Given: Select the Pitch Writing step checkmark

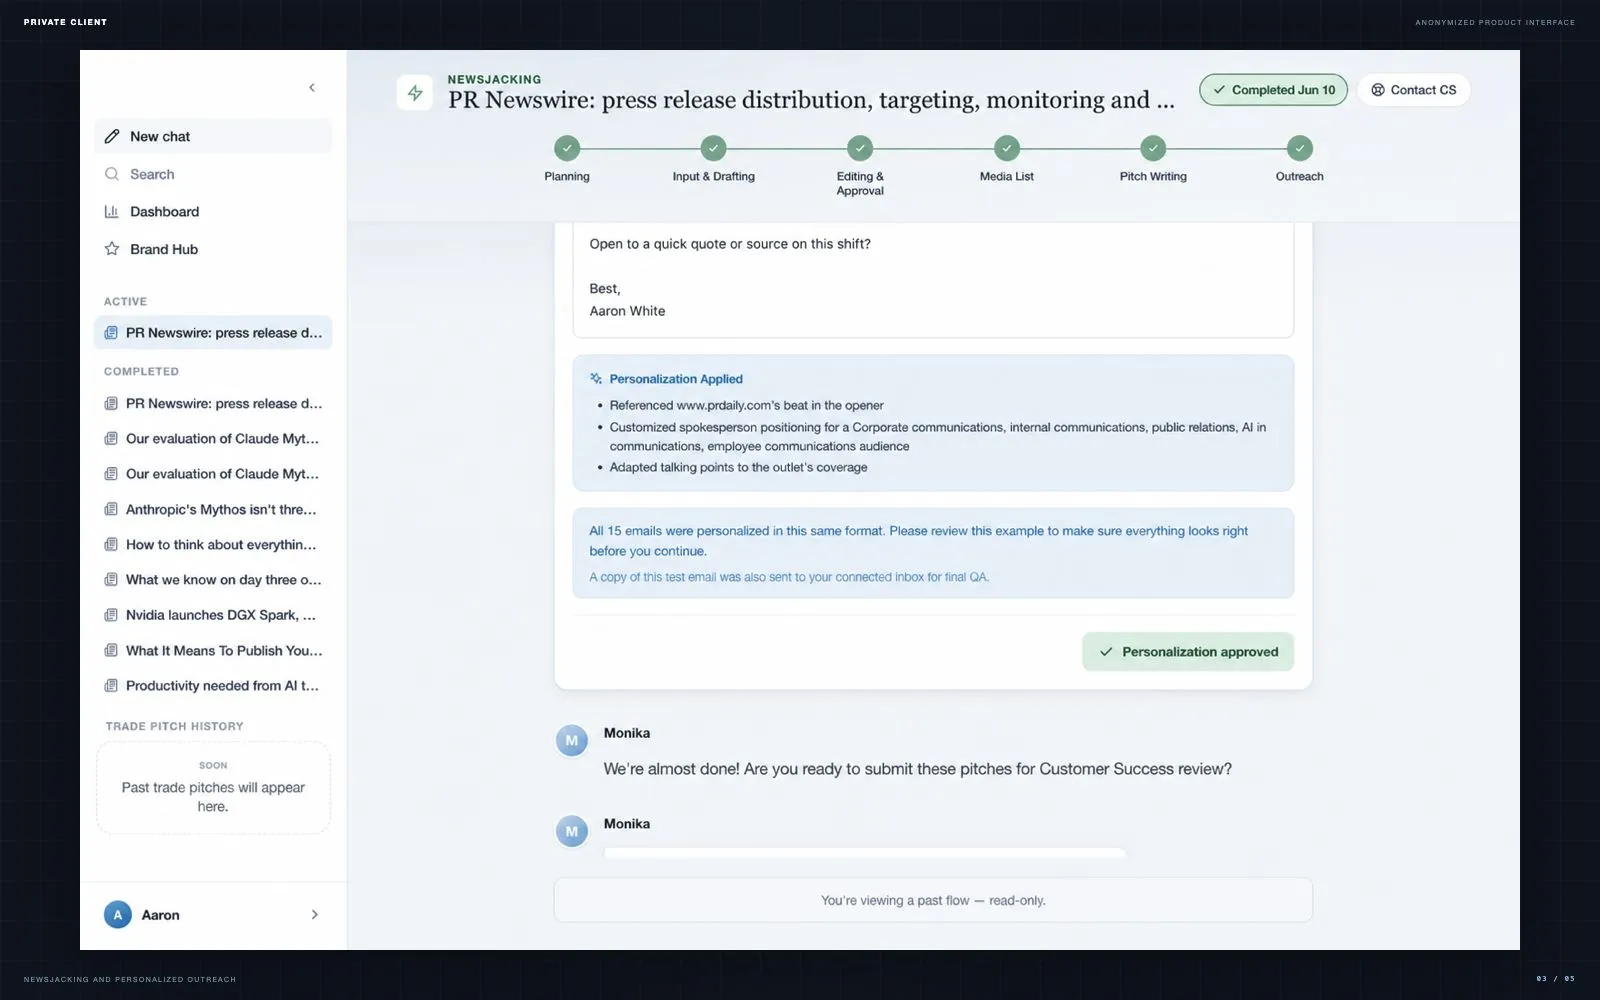Looking at the screenshot, I should click(1153, 148).
